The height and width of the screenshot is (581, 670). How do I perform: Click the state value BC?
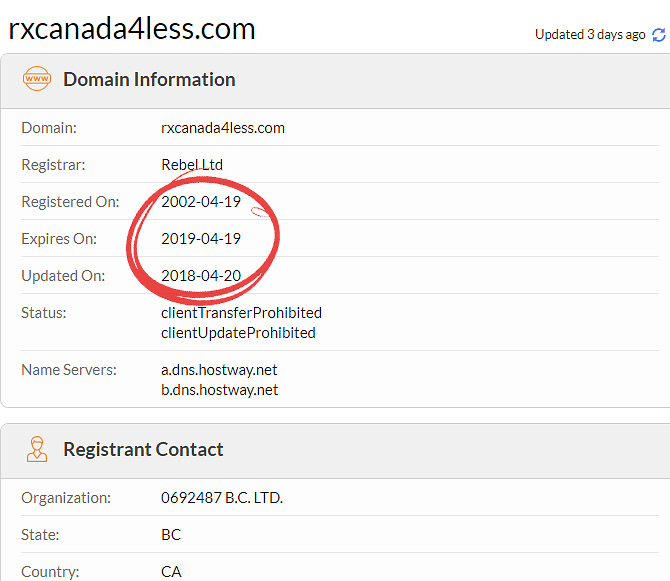pyautogui.click(x=171, y=534)
